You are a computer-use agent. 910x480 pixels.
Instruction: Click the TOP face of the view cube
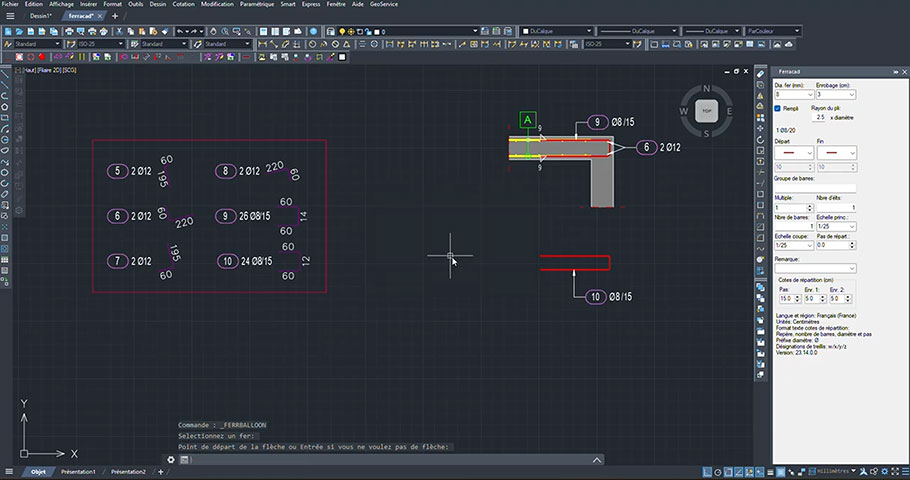(x=706, y=111)
